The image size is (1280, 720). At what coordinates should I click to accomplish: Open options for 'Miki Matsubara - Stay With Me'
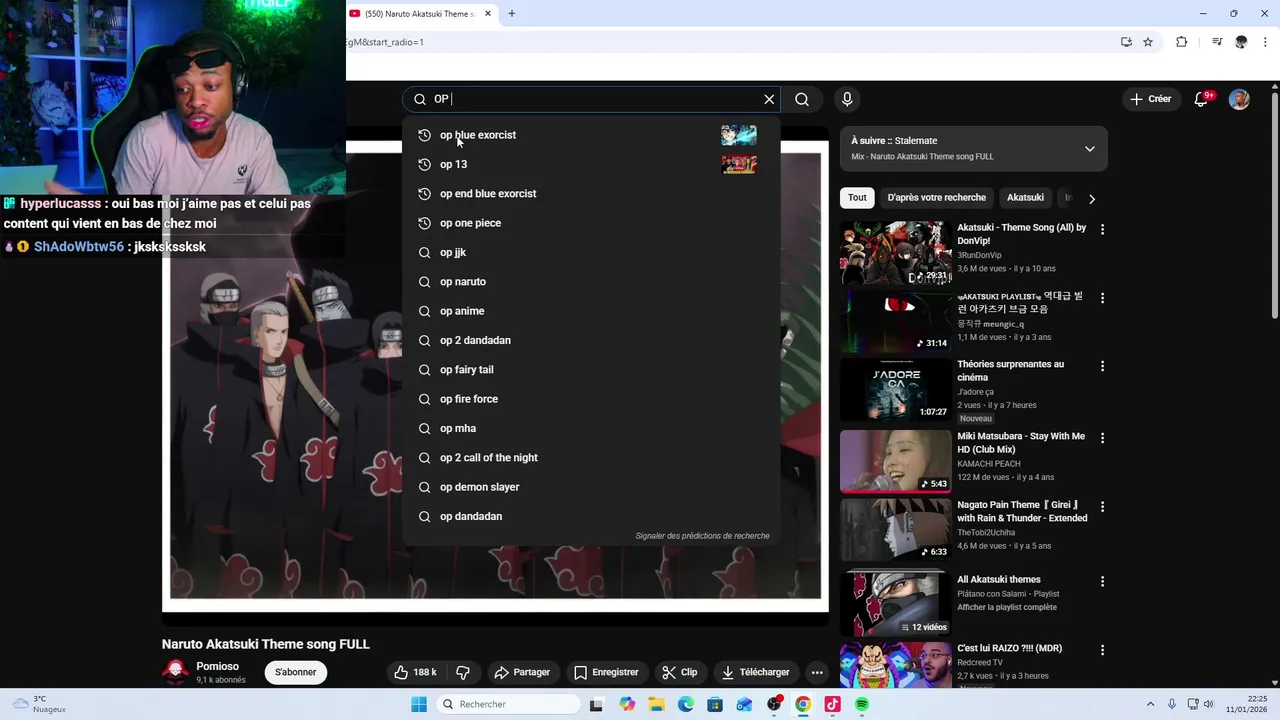[1102, 438]
